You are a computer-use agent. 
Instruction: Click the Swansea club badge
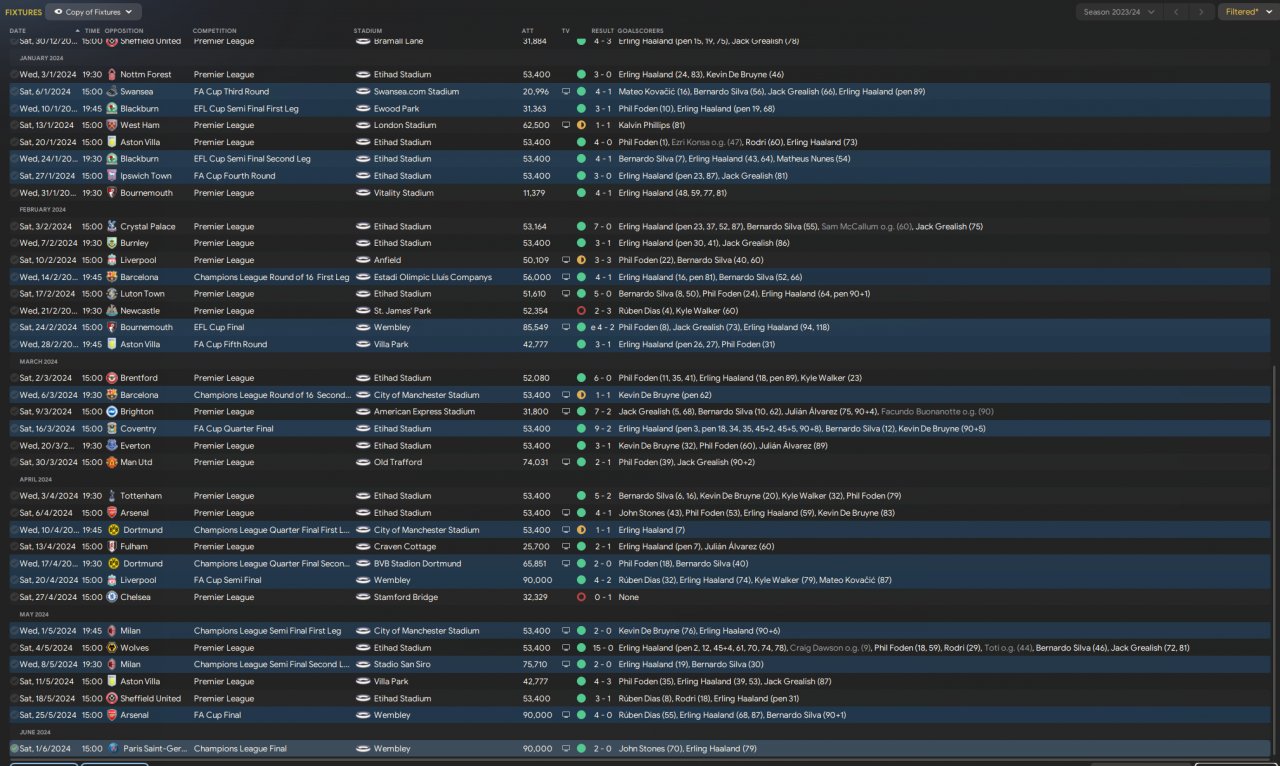[112, 92]
